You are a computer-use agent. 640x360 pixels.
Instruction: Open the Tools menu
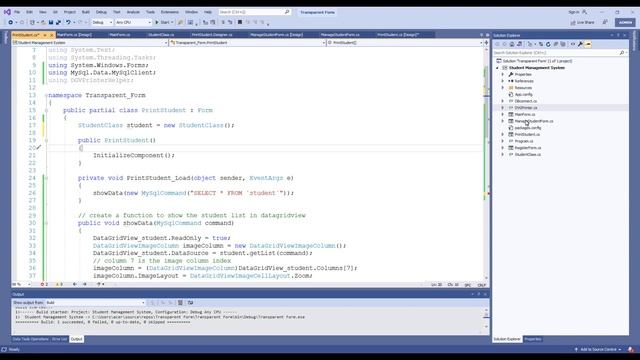[150, 12]
